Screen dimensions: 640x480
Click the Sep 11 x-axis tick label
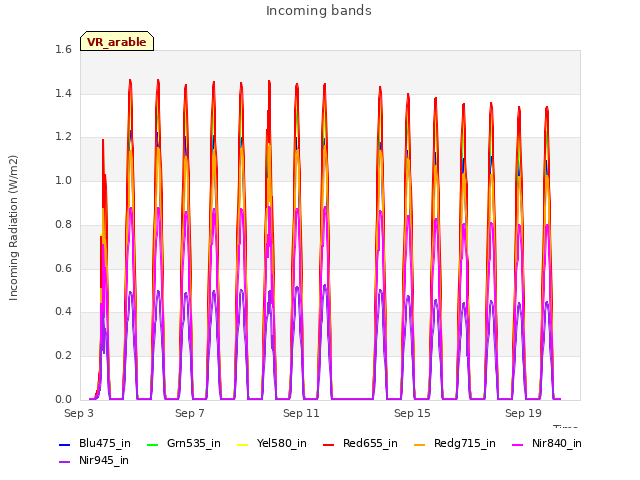pyautogui.click(x=301, y=413)
